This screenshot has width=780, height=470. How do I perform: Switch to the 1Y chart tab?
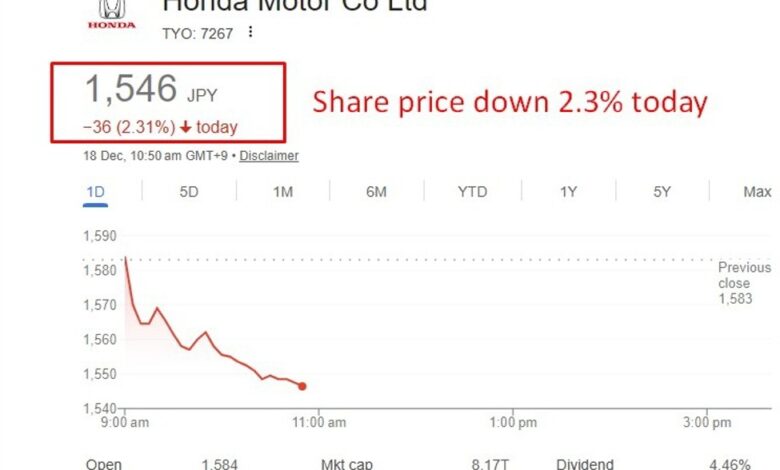coord(567,192)
